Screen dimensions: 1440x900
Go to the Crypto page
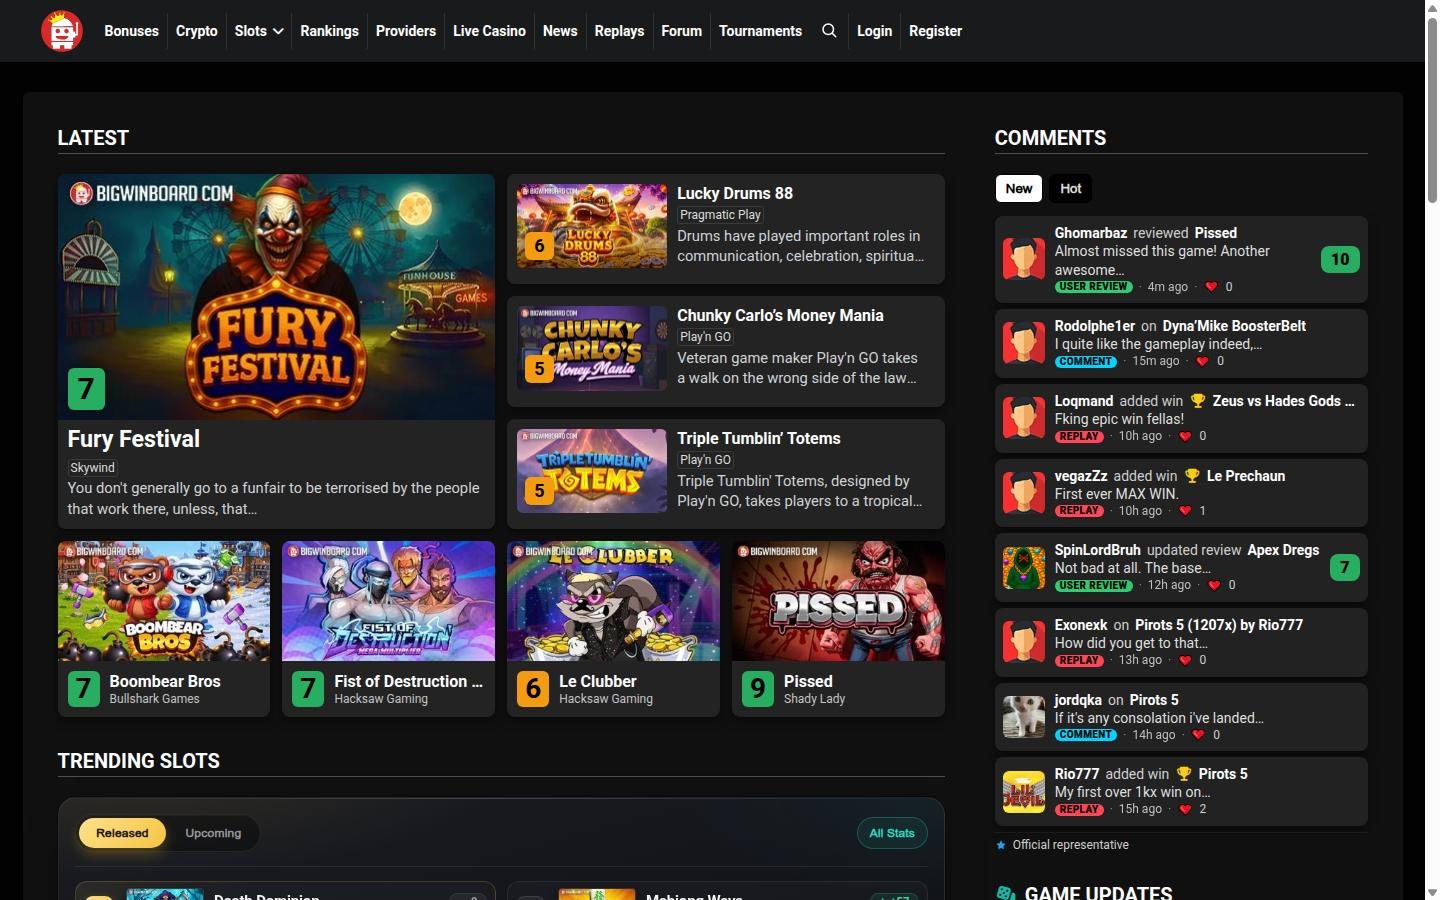197,31
